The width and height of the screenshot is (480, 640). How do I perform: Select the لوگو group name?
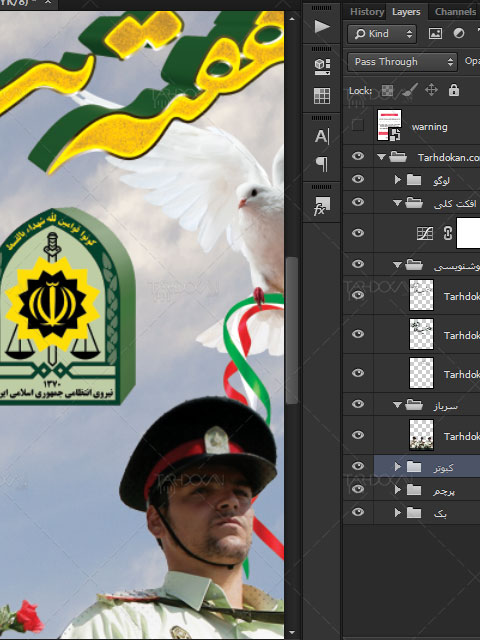pos(441,180)
